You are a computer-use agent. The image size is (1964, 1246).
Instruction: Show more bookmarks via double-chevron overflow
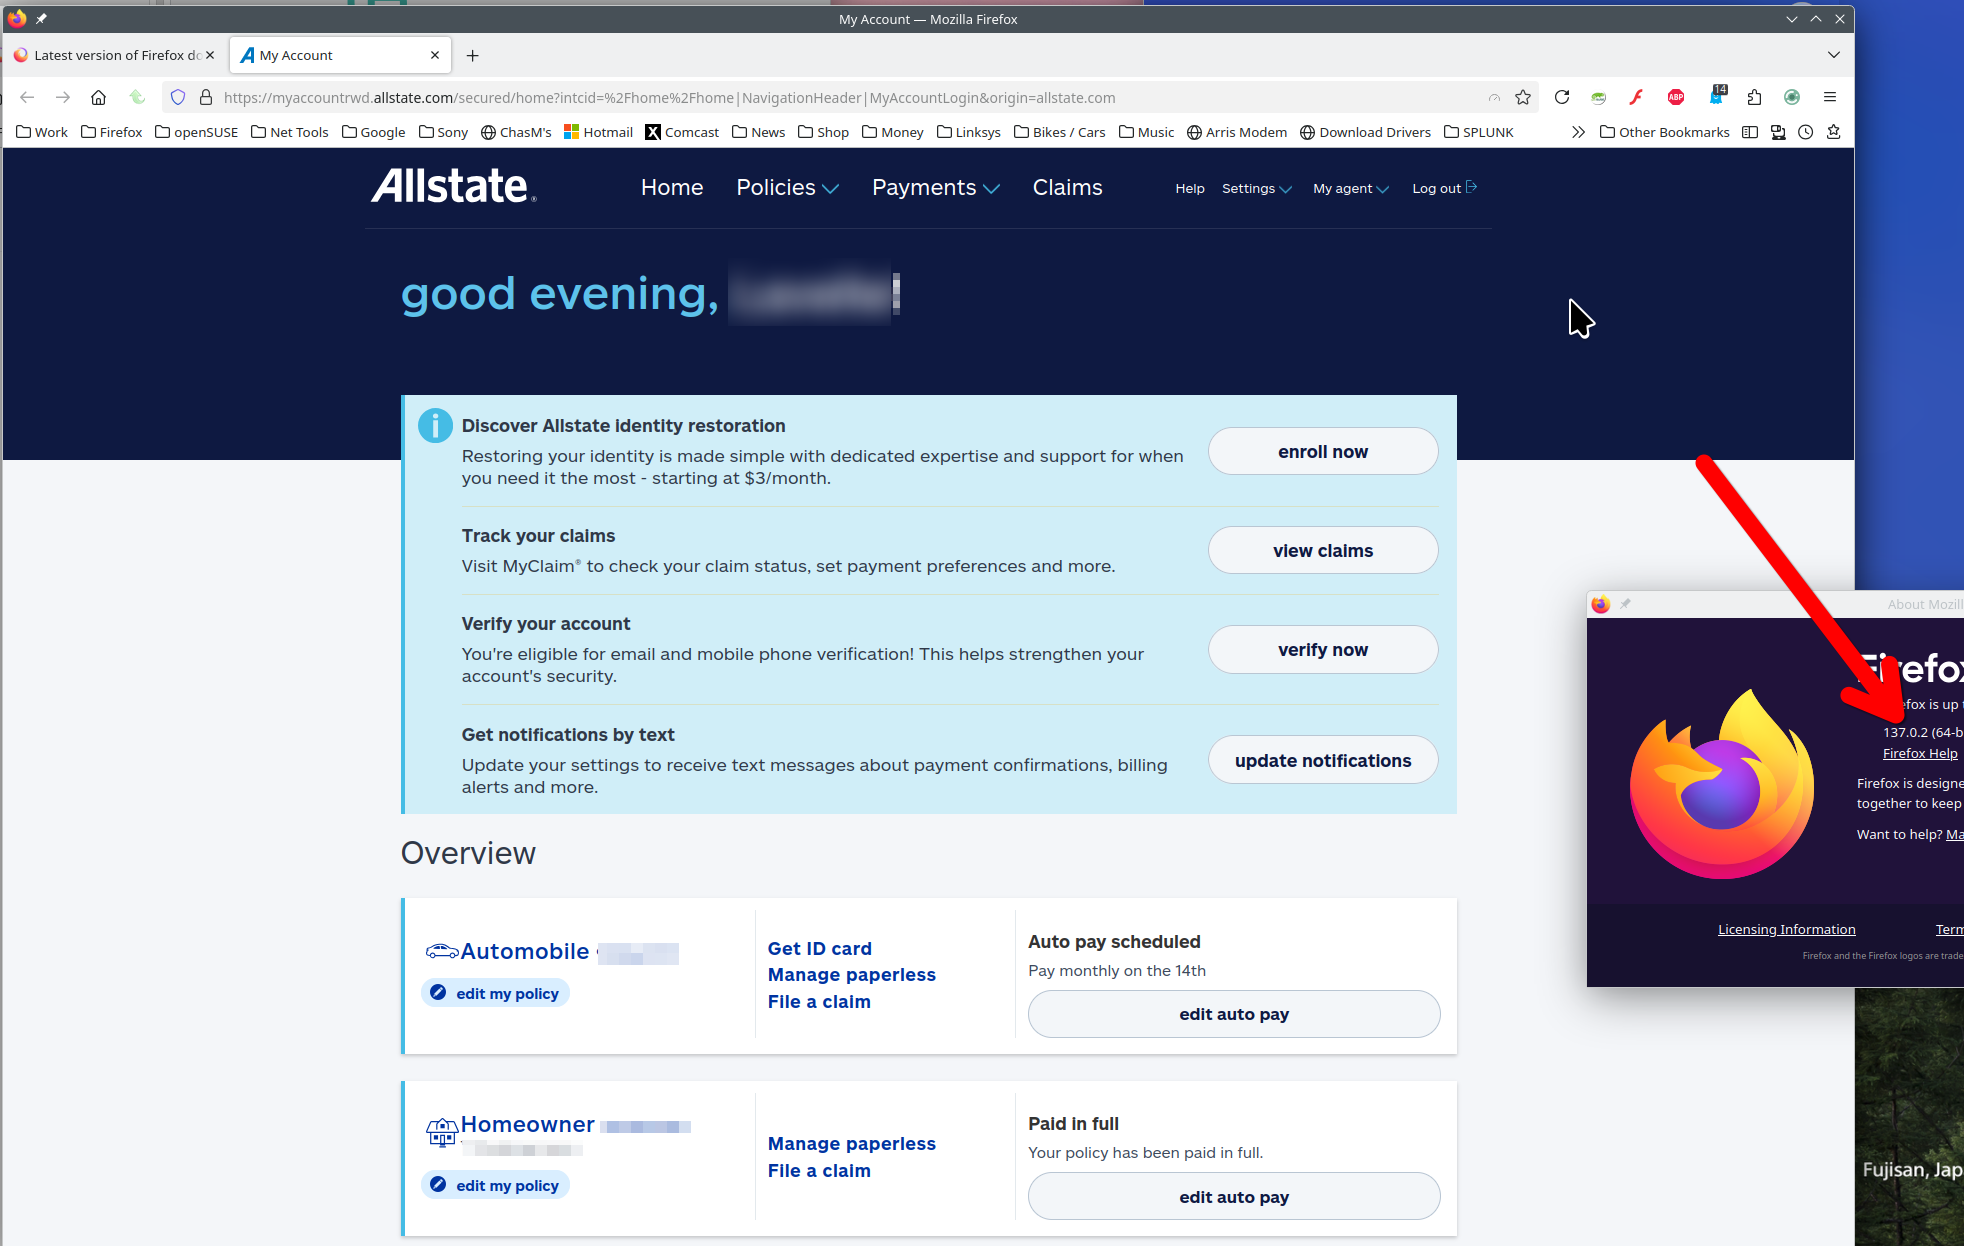click(x=1578, y=132)
